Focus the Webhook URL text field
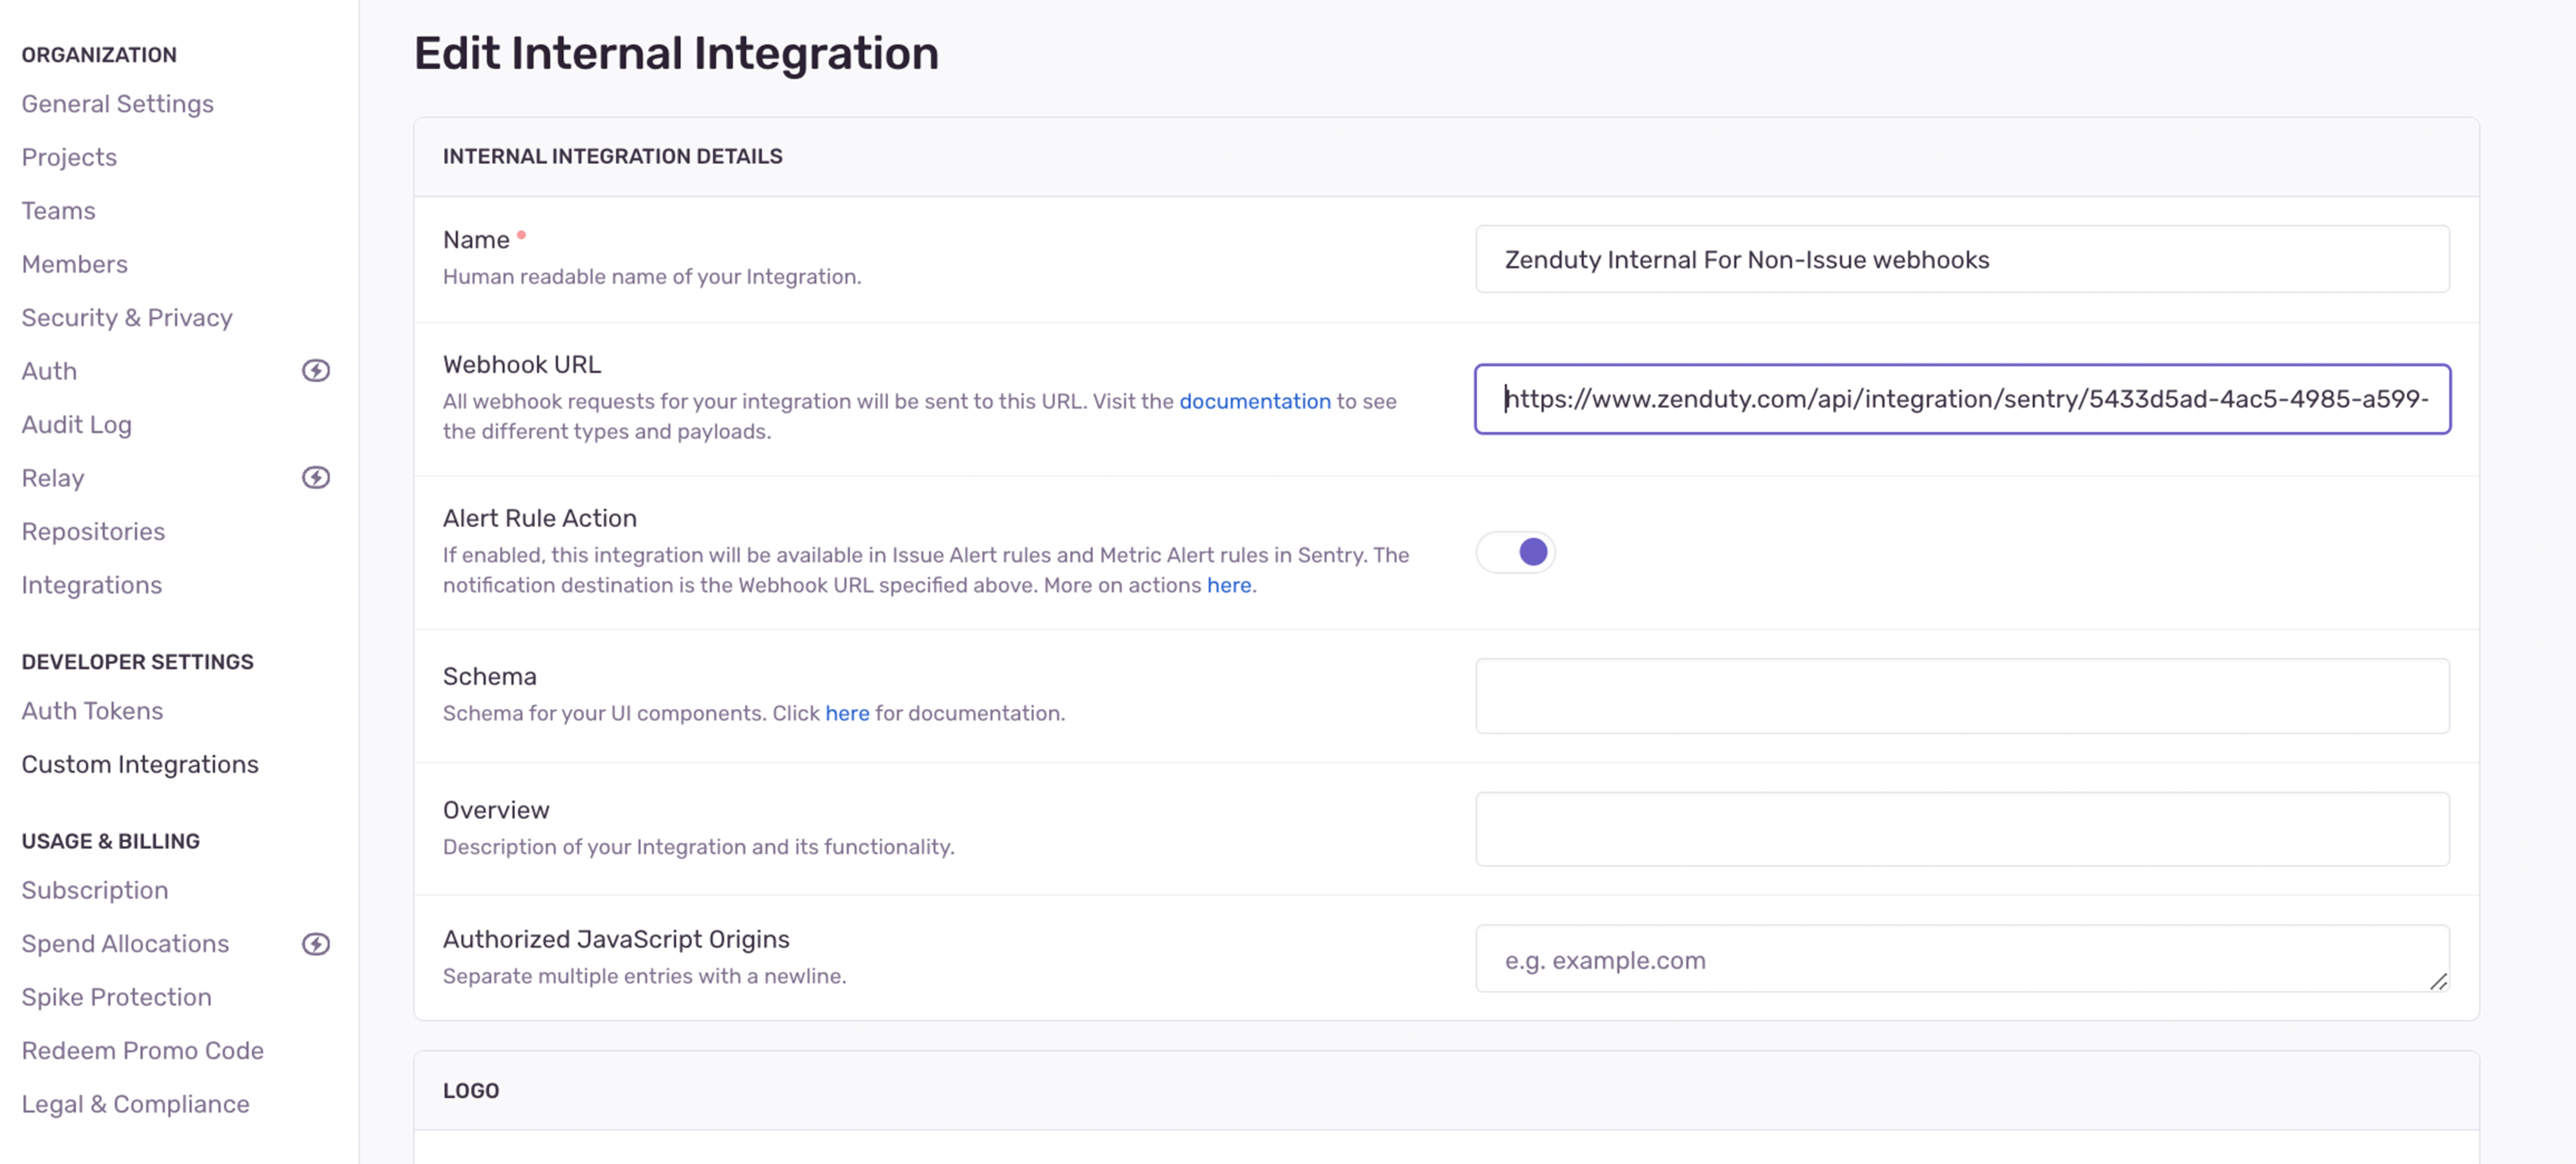The image size is (2576, 1164). (x=1961, y=399)
